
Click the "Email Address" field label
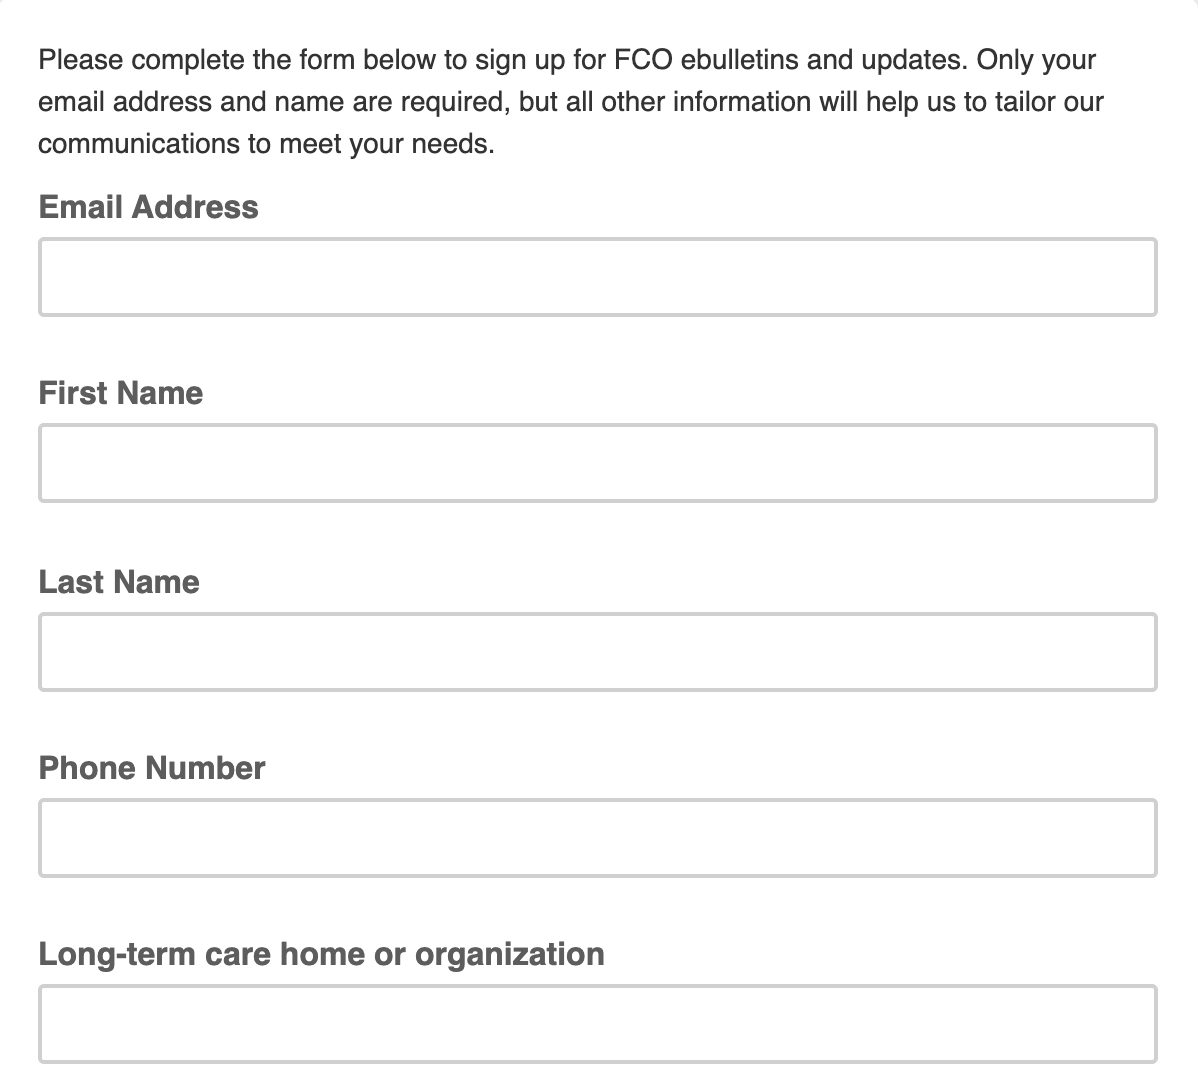pos(148,207)
